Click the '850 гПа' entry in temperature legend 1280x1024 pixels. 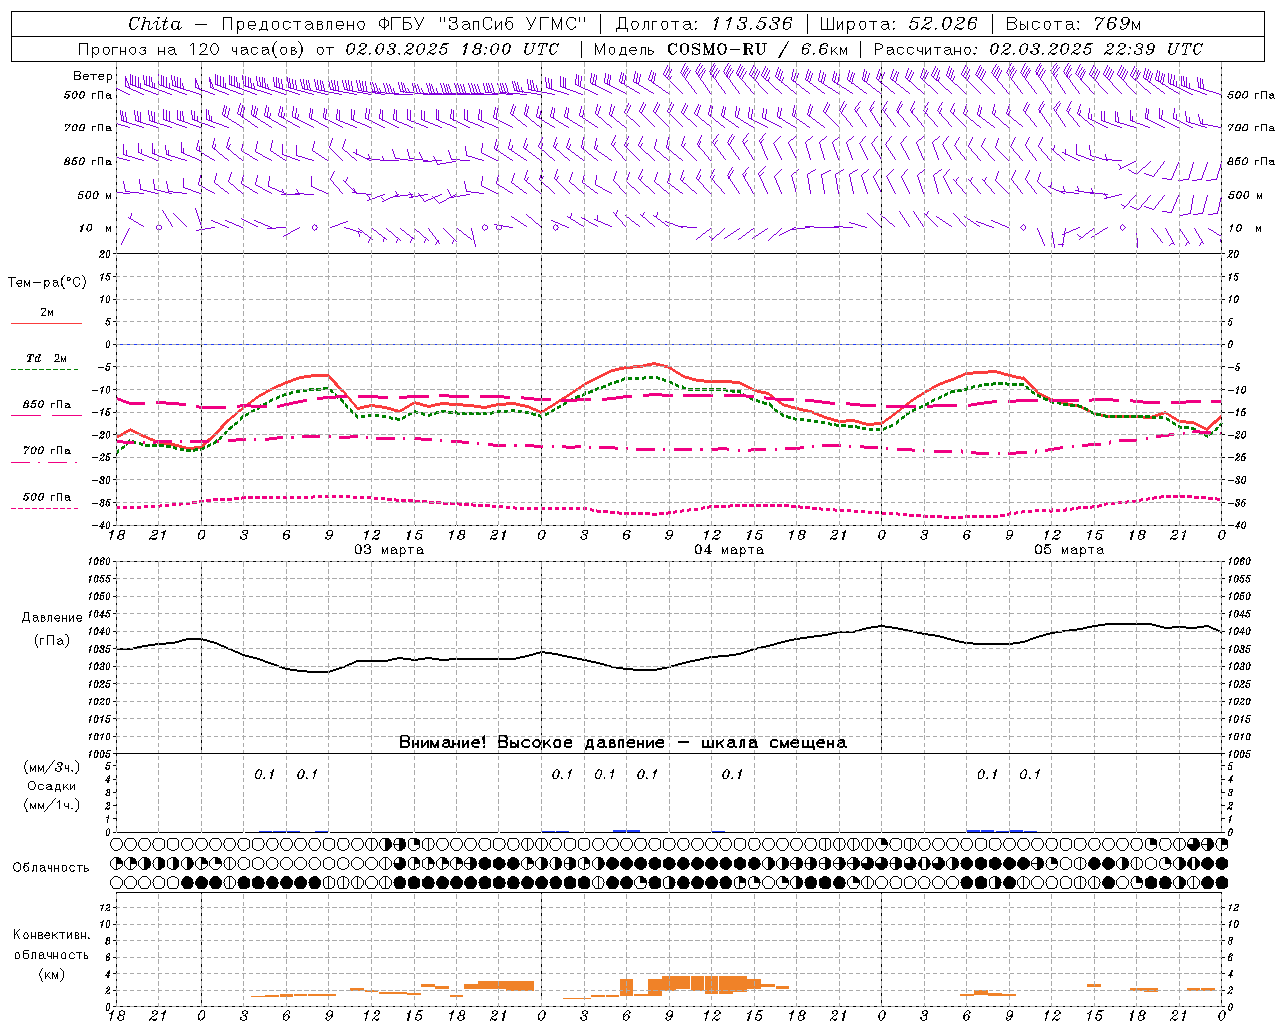[47, 405]
